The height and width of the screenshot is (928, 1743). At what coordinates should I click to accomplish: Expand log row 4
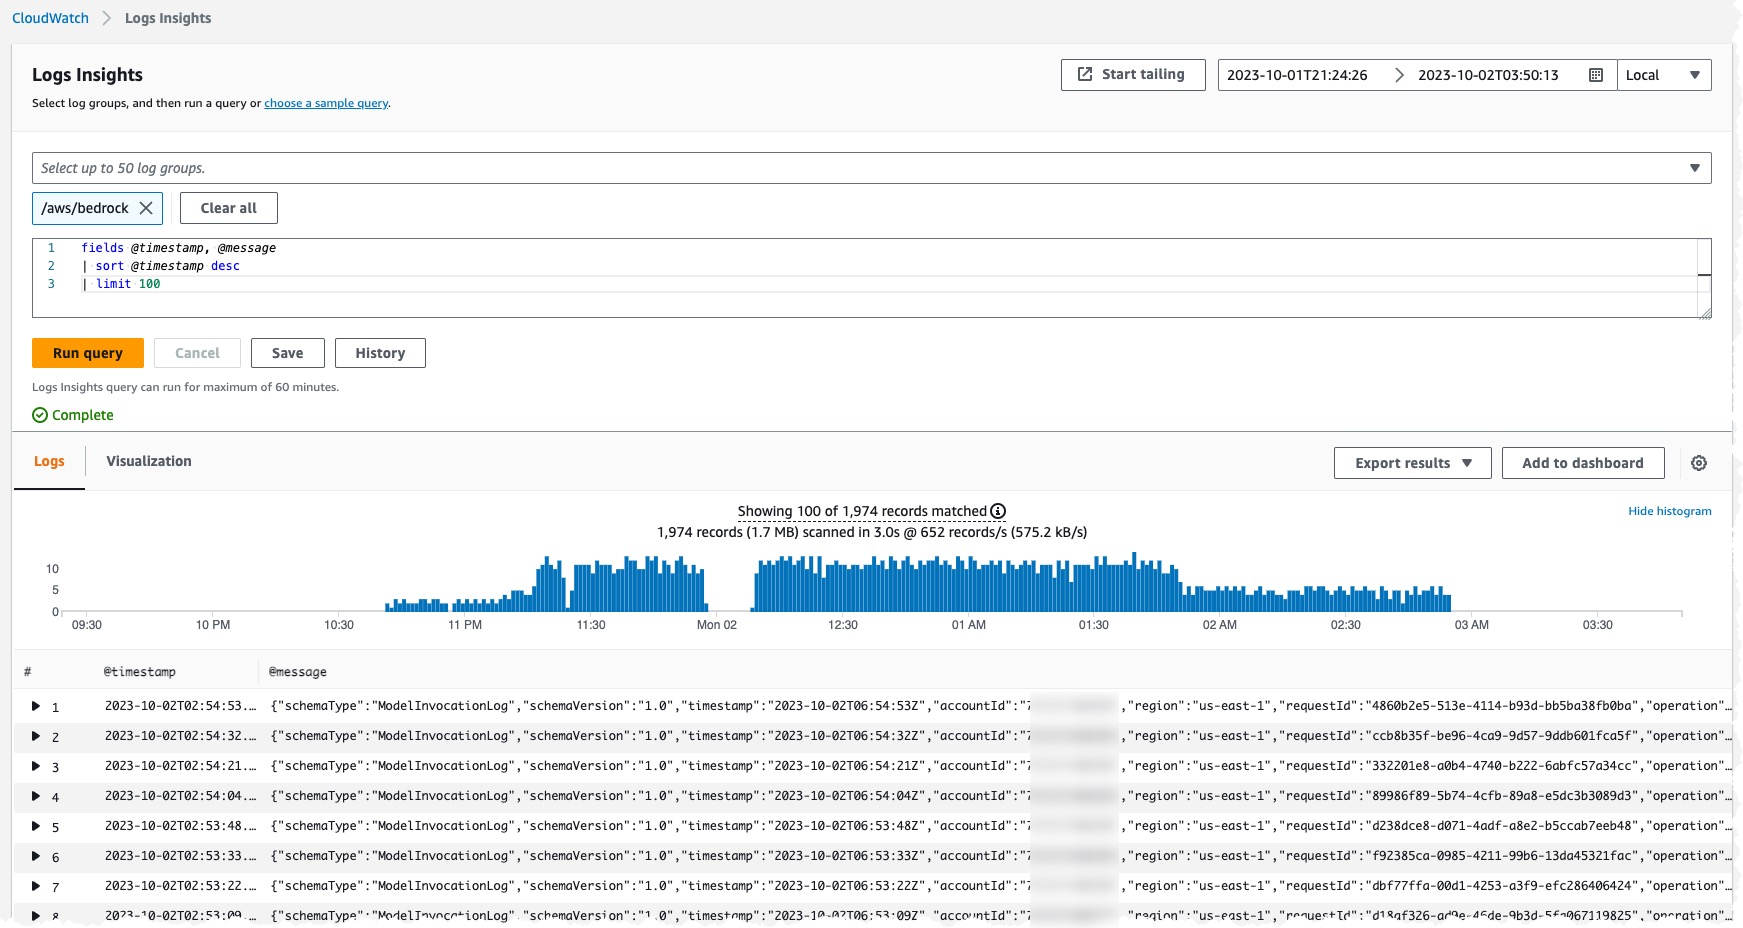[x=36, y=796]
